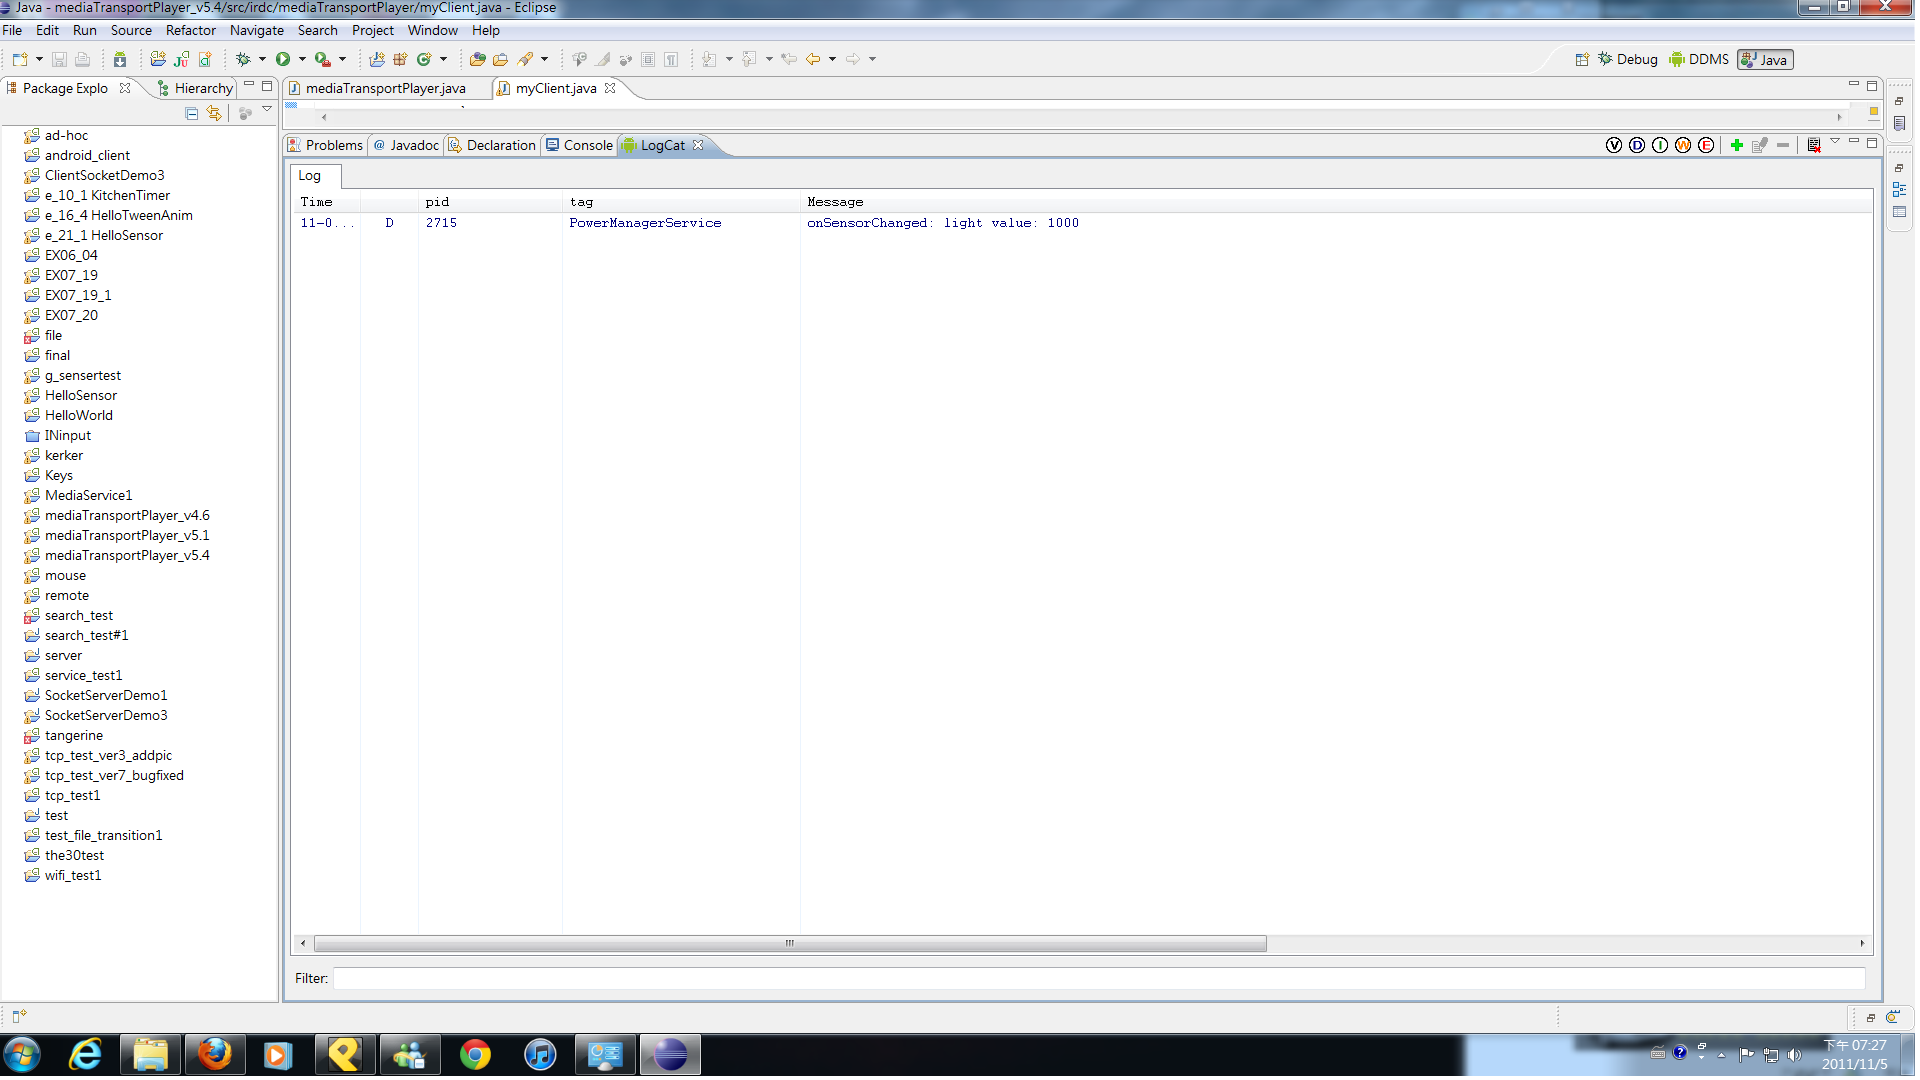The image size is (1920, 1080).
Task: Switch to the Hierarchy tab
Action: pyautogui.click(x=196, y=89)
